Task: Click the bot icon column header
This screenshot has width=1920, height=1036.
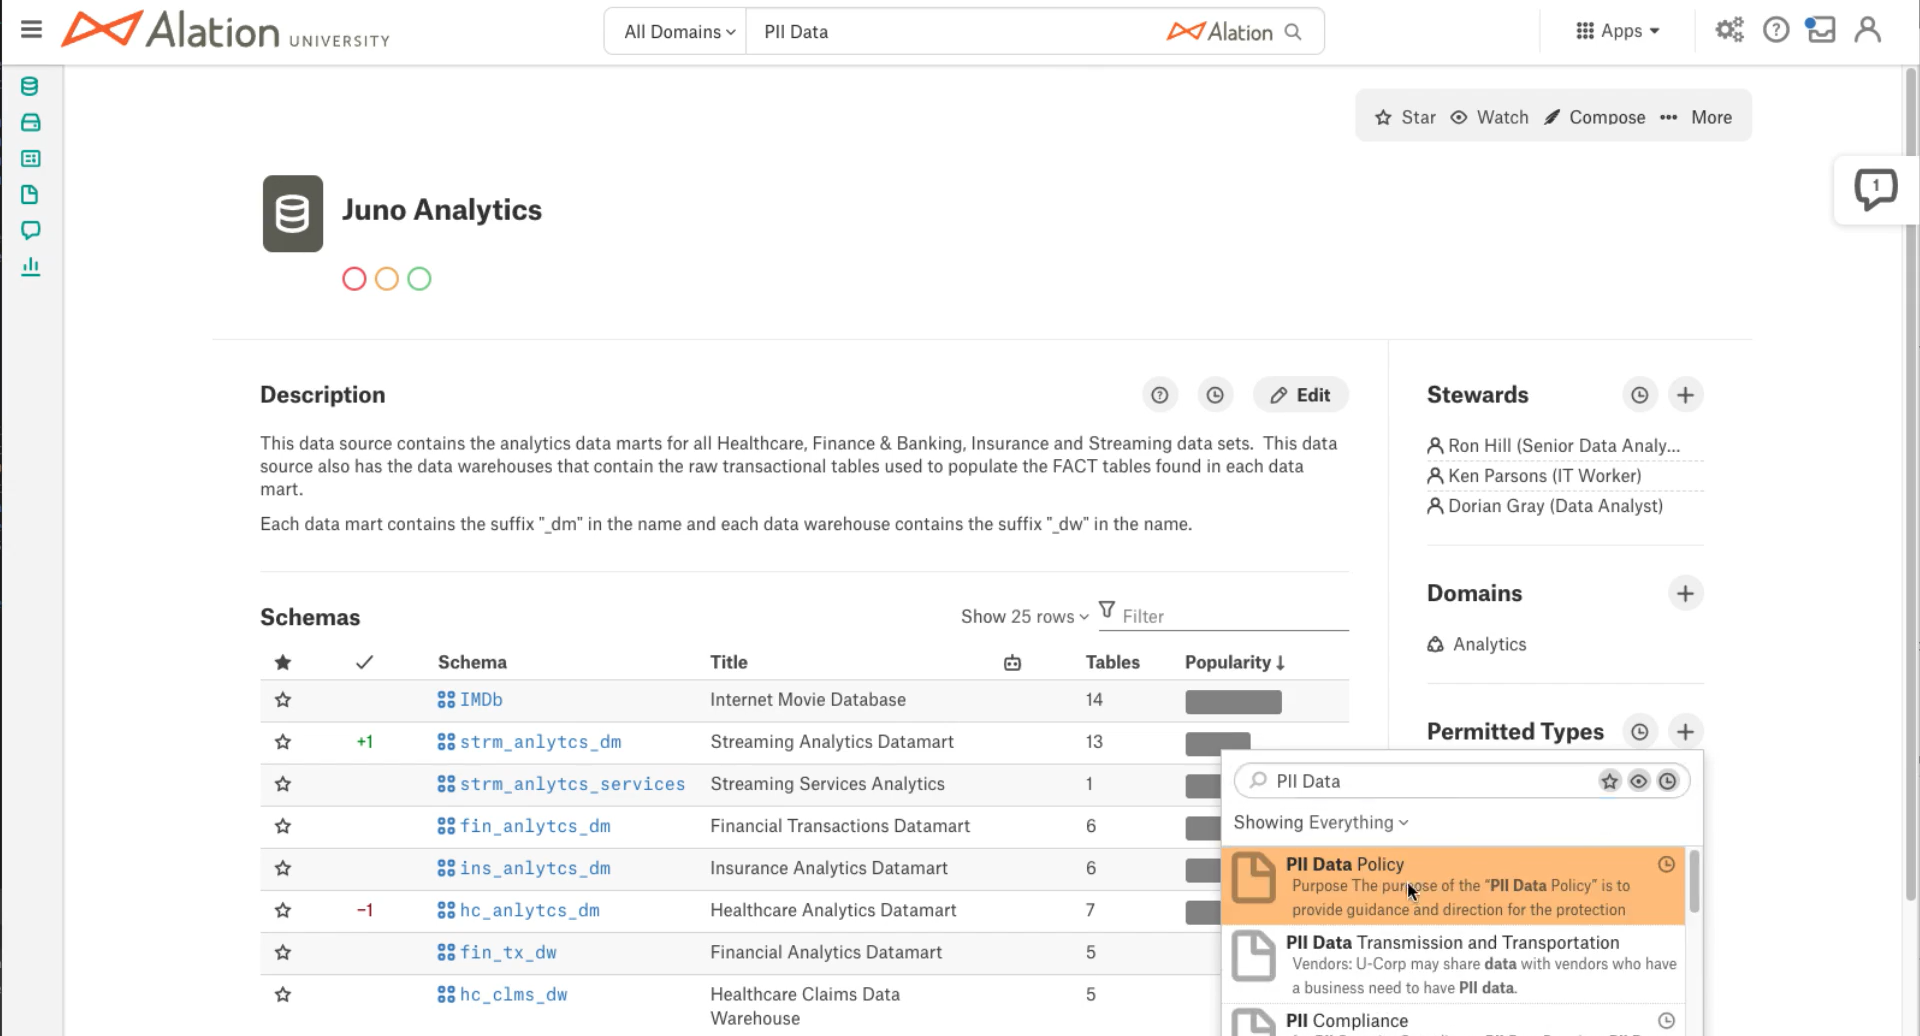Action: click(1012, 662)
